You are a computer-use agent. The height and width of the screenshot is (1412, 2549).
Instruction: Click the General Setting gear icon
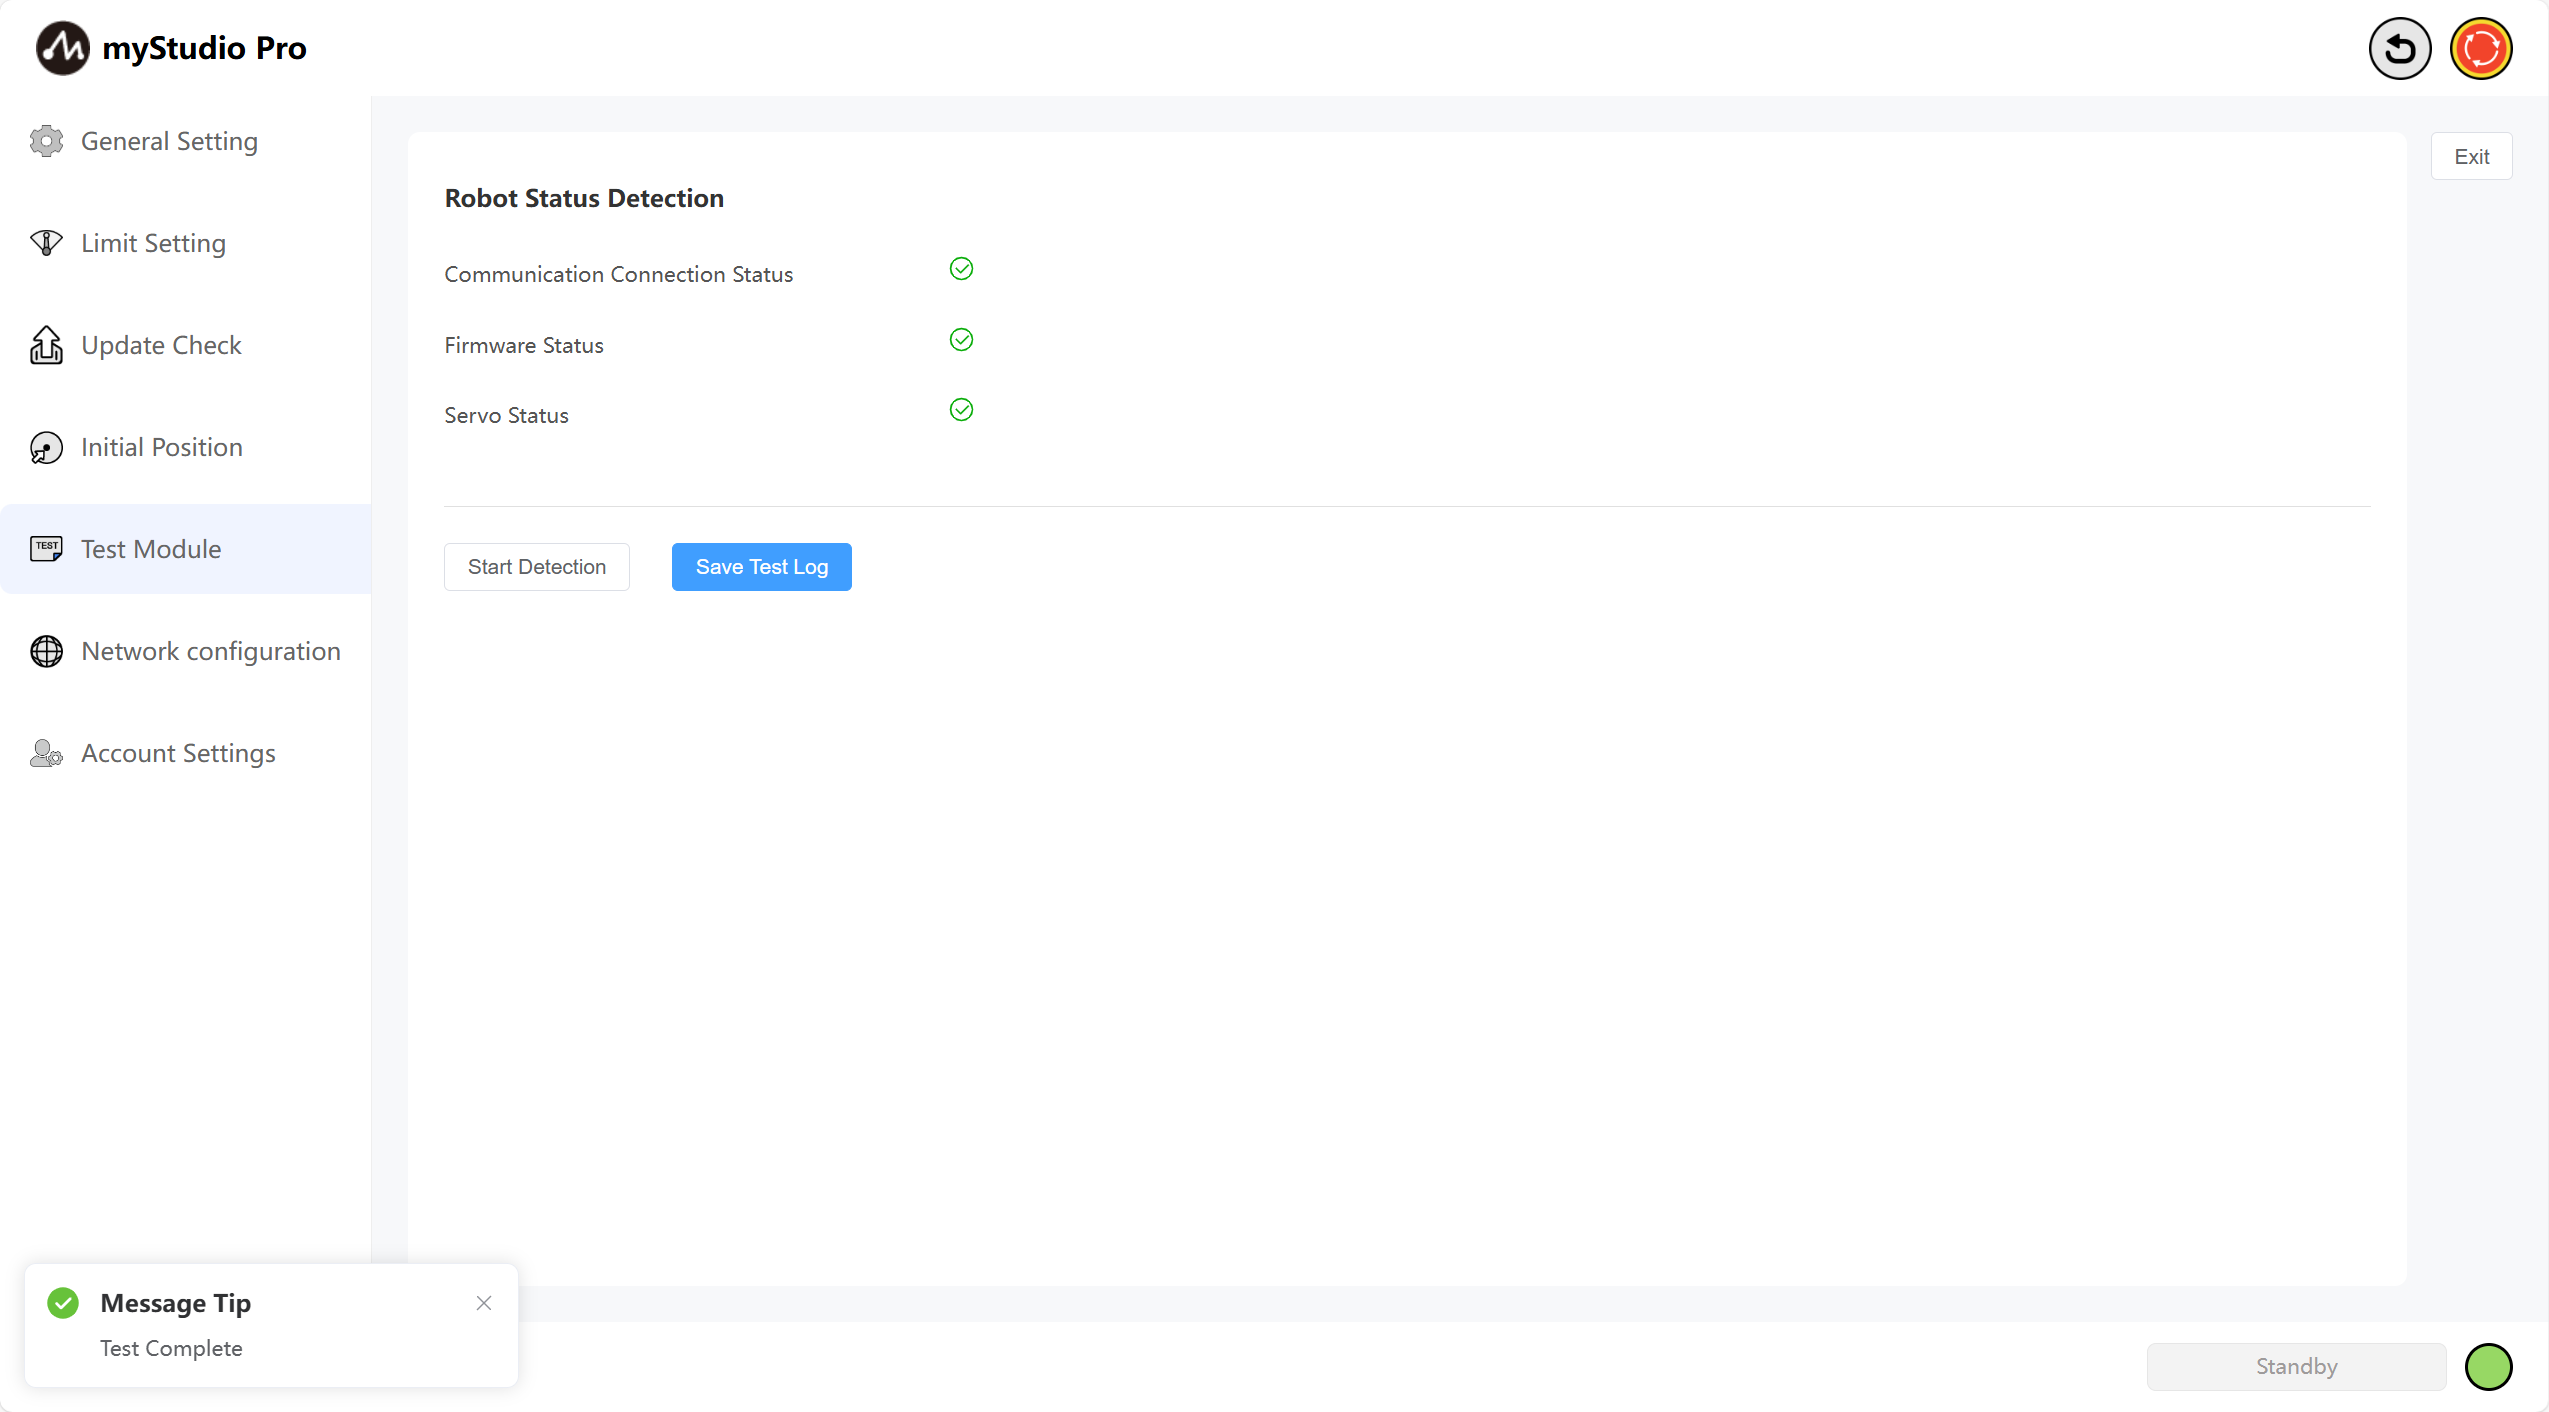(x=46, y=141)
